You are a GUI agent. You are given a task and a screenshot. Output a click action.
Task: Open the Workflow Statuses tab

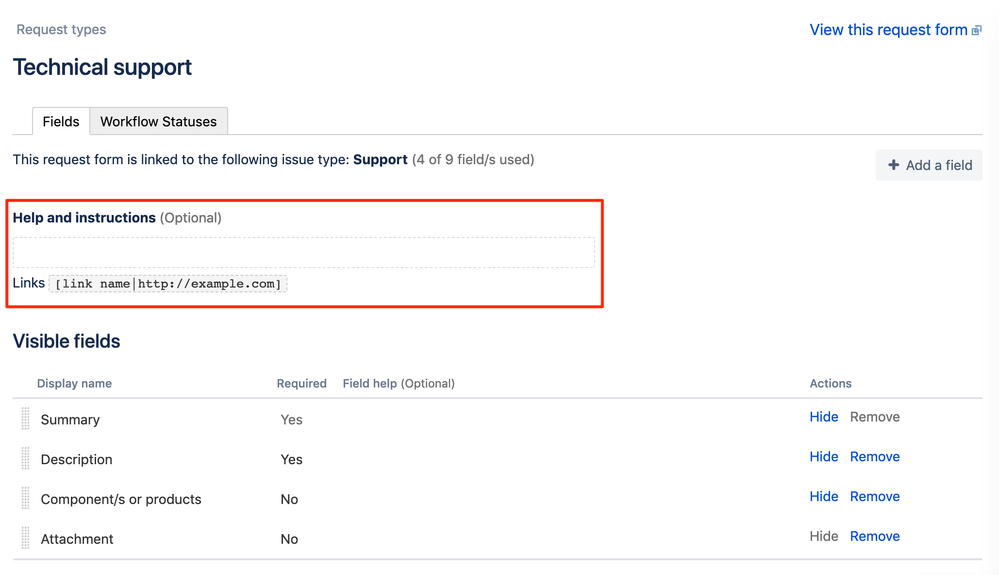[x=159, y=121]
